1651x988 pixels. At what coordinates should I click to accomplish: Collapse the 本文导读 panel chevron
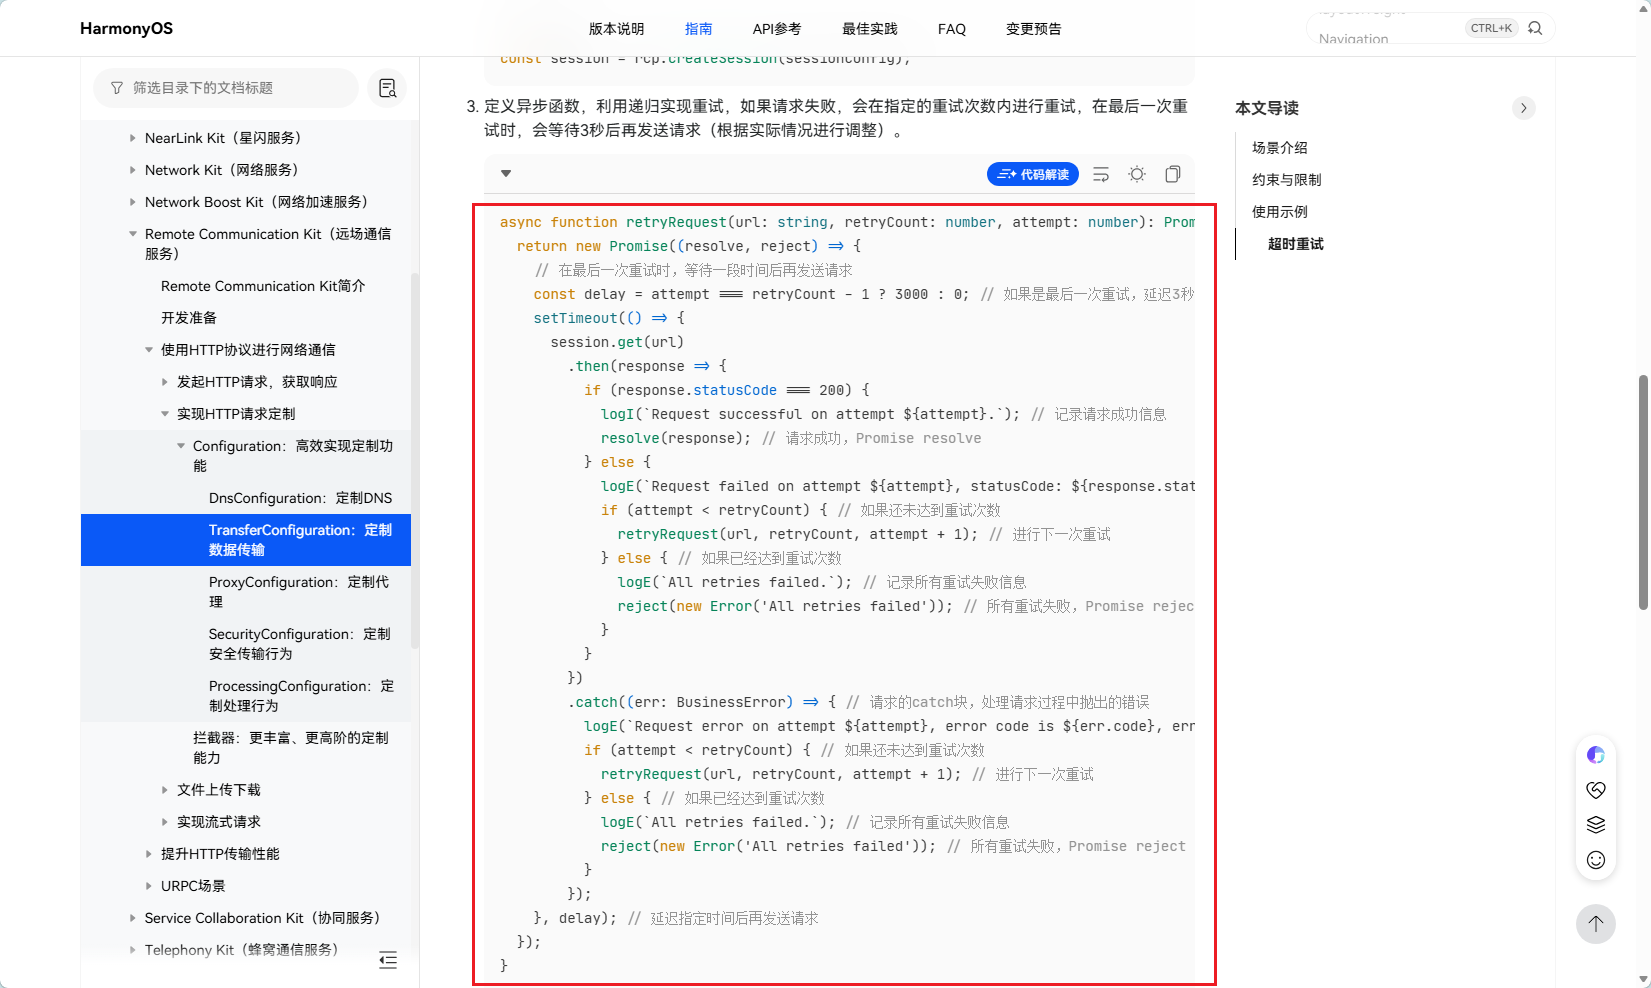[1523, 108]
